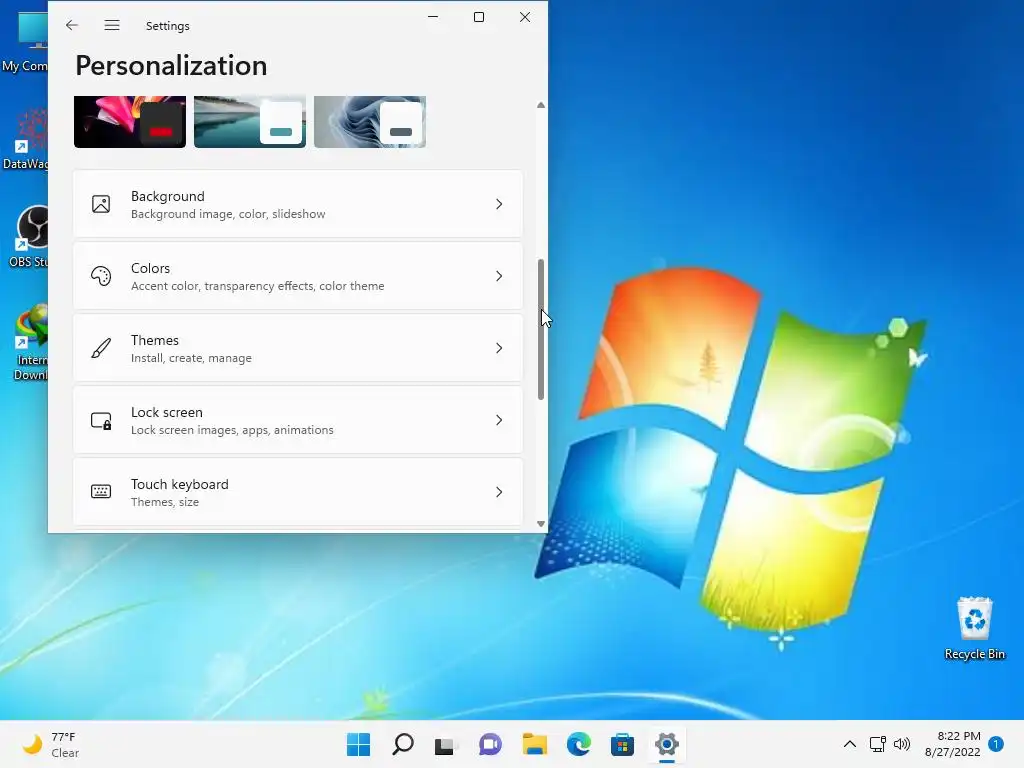Open File Explorer from the taskbar
The height and width of the screenshot is (768, 1024).
(x=534, y=744)
